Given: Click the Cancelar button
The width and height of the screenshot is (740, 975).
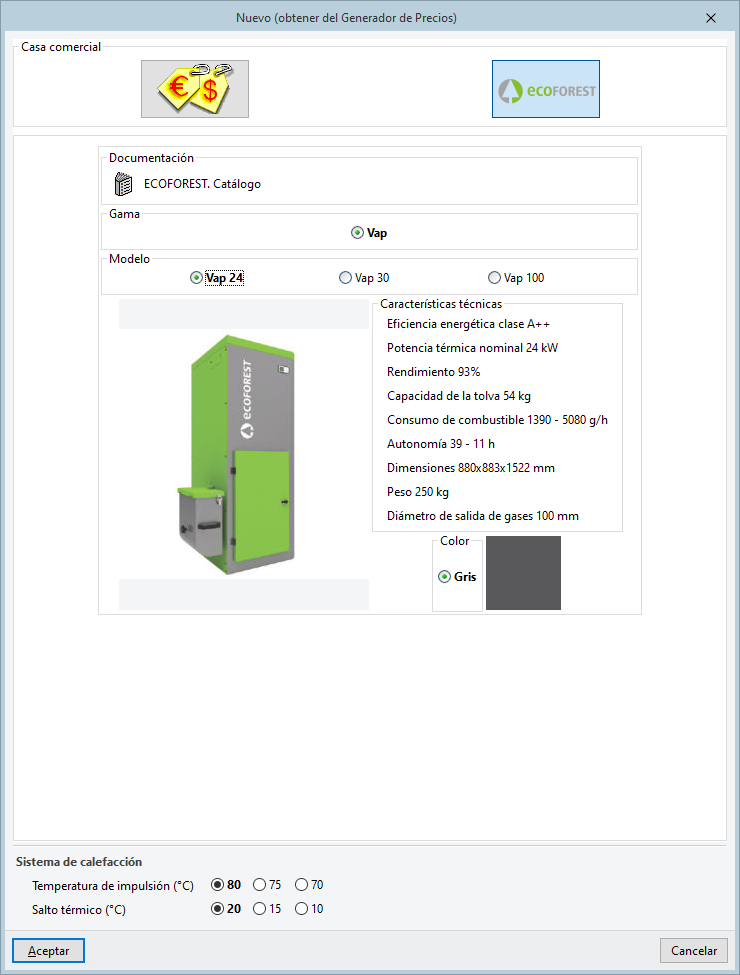Looking at the screenshot, I should pos(694,951).
